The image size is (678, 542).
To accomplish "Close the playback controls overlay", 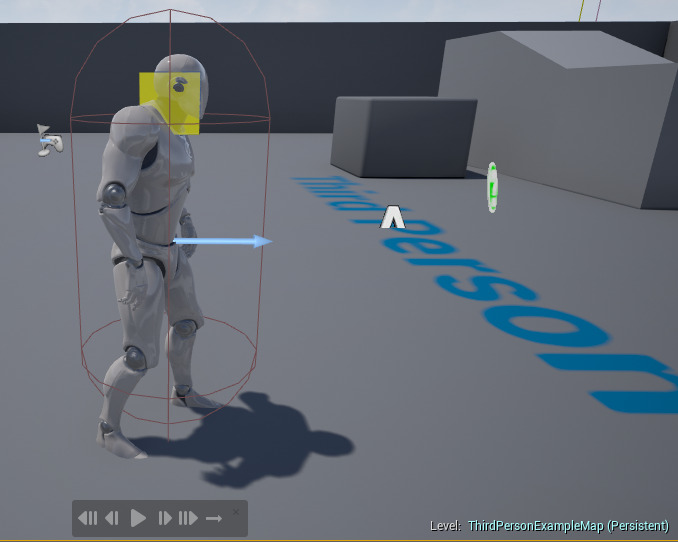I will point(236,512).
